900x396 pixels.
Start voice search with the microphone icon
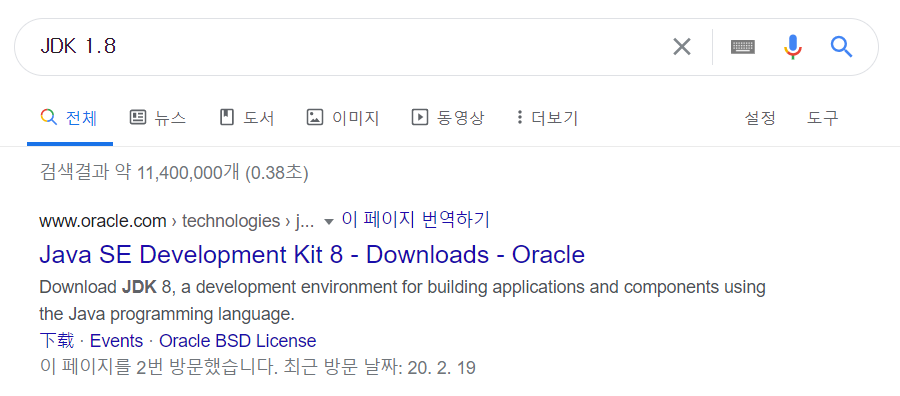(793, 46)
